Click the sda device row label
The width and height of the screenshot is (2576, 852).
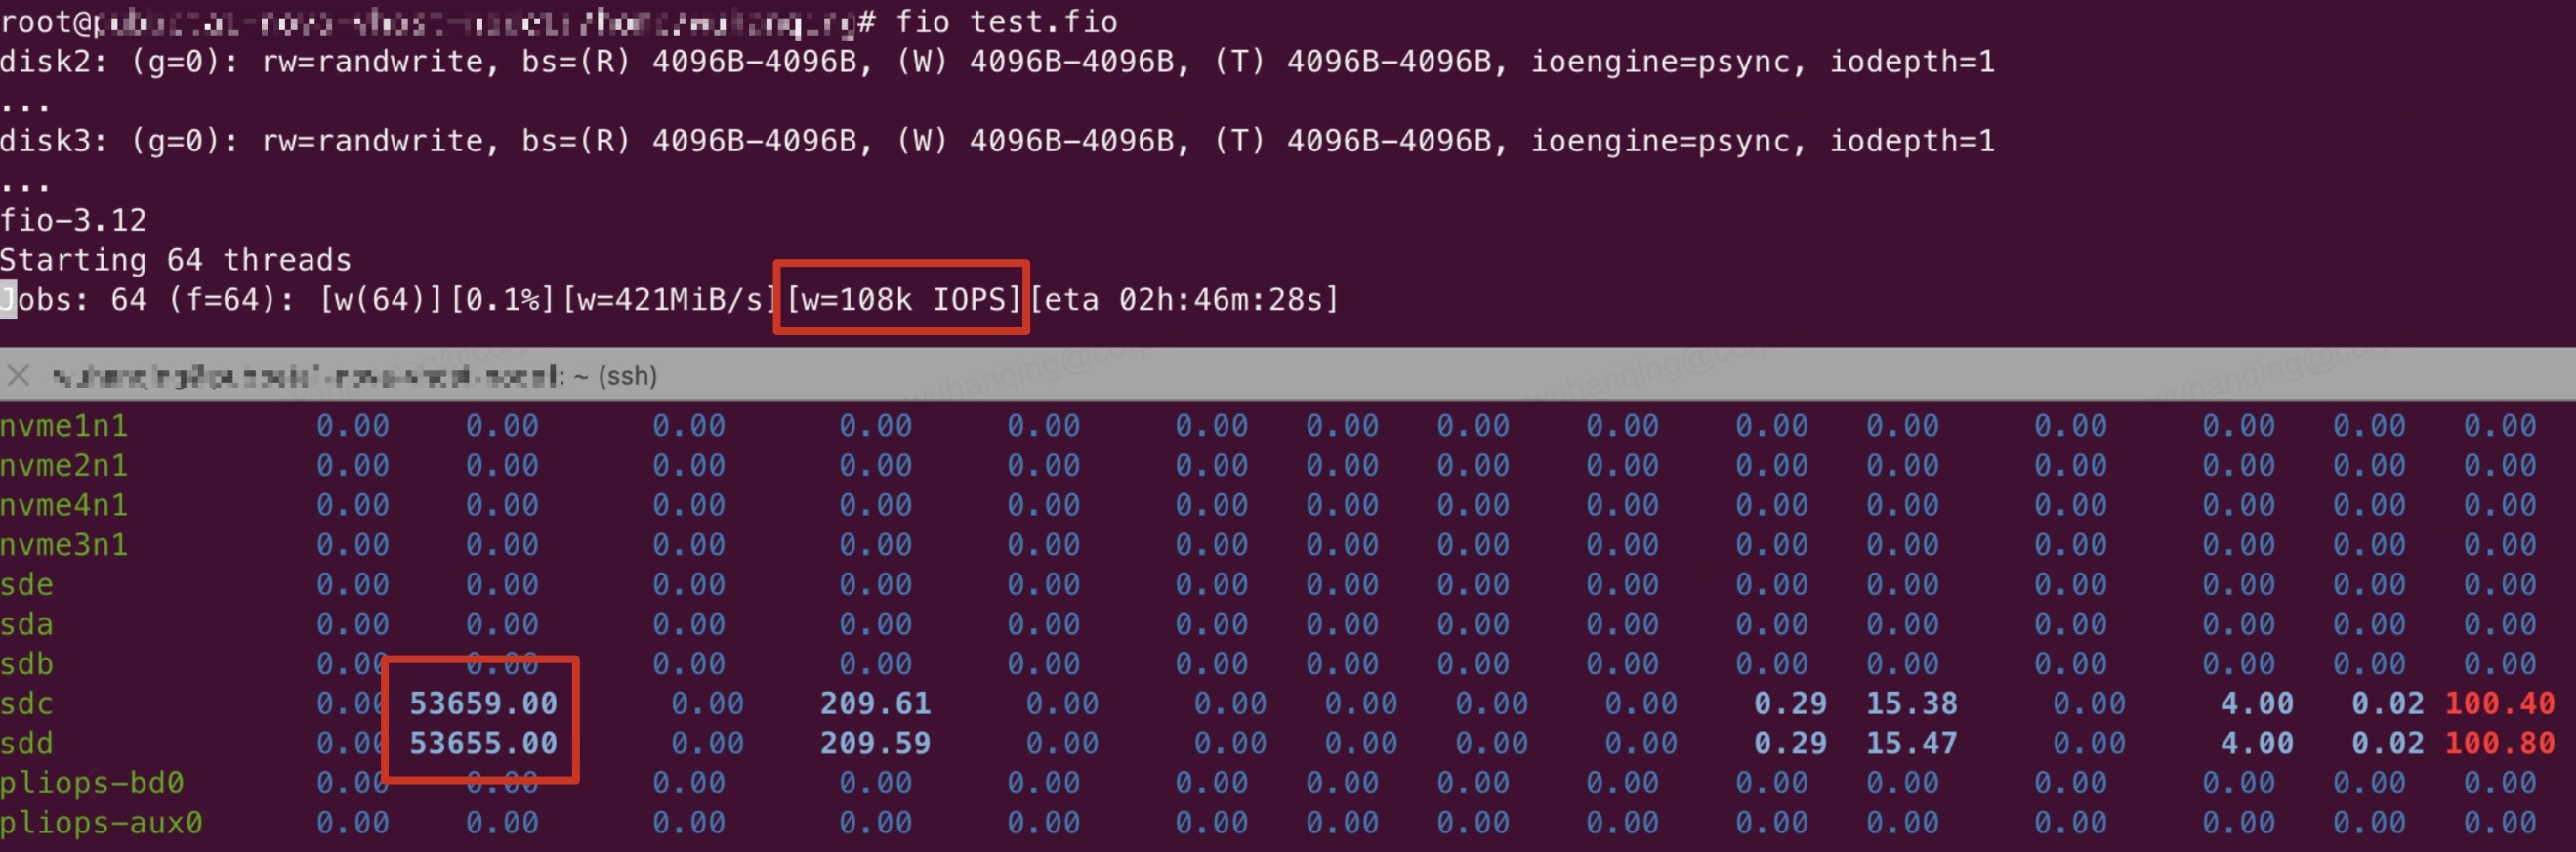[x=27, y=625]
